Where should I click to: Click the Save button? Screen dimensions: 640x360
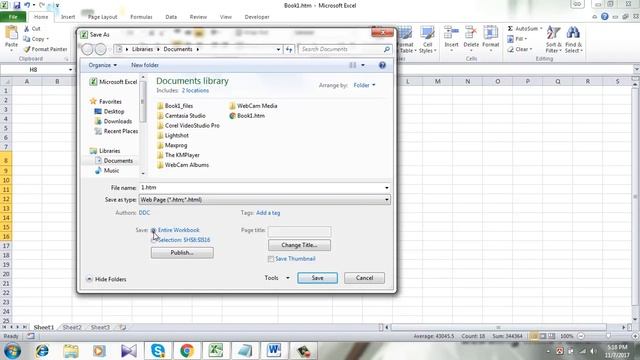(x=317, y=278)
